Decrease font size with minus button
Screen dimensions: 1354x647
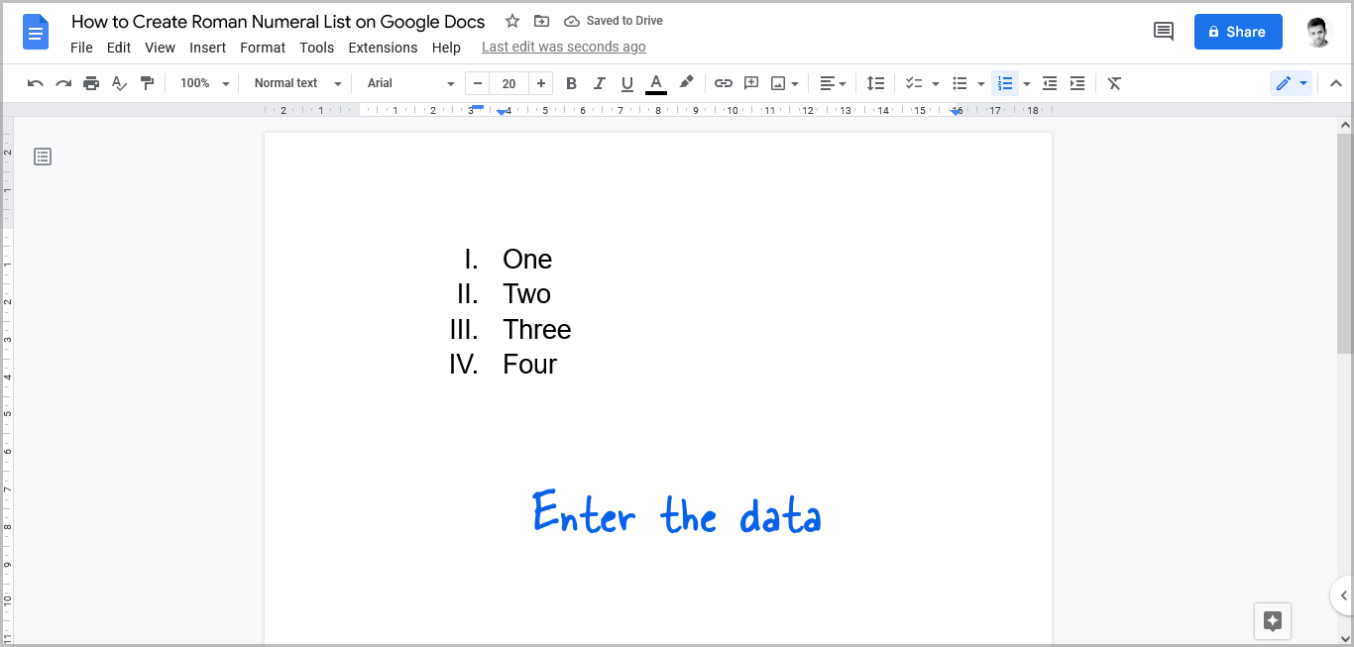477,83
